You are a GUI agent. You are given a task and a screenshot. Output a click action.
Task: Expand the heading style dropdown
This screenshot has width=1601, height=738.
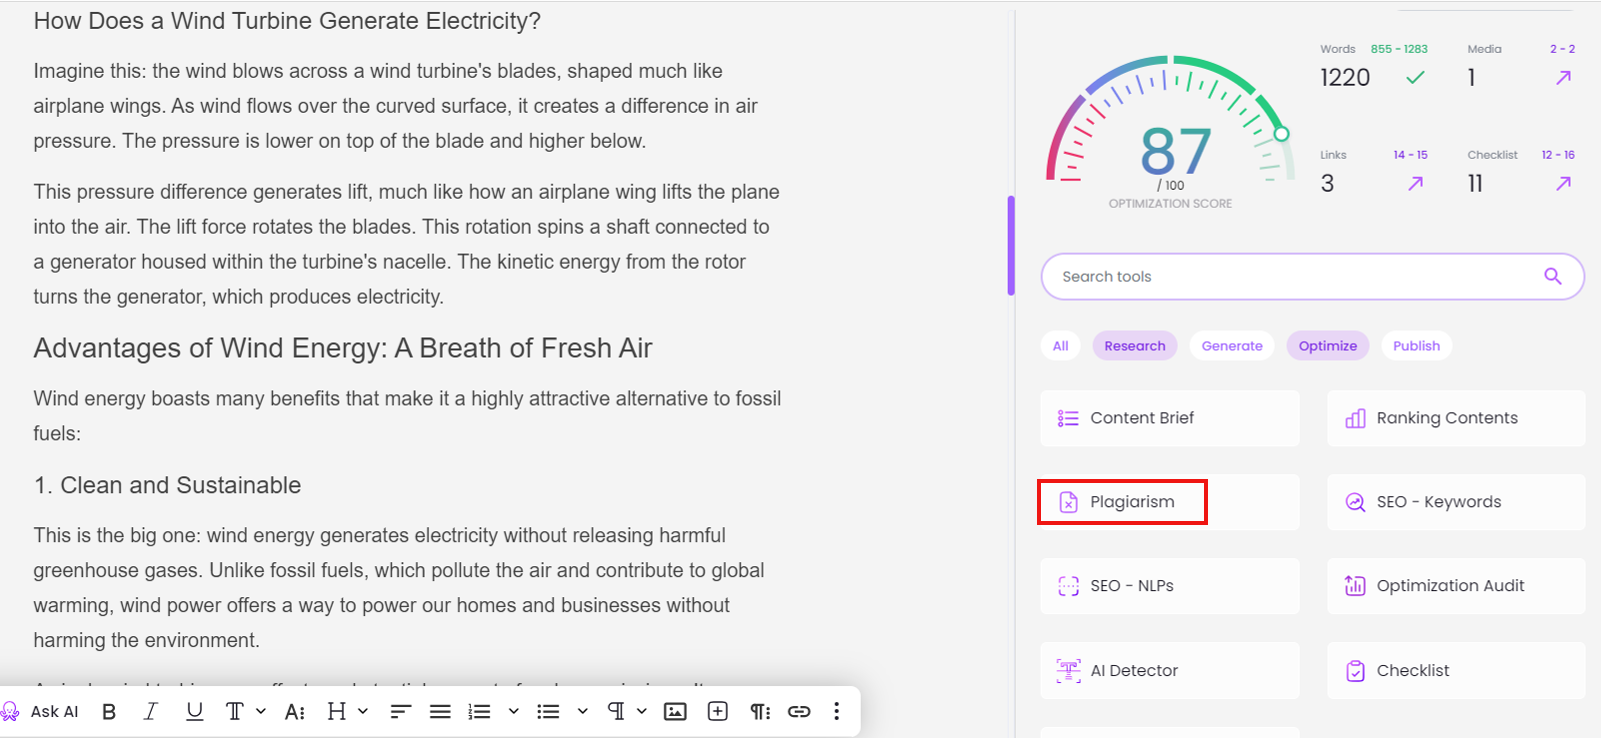(363, 711)
